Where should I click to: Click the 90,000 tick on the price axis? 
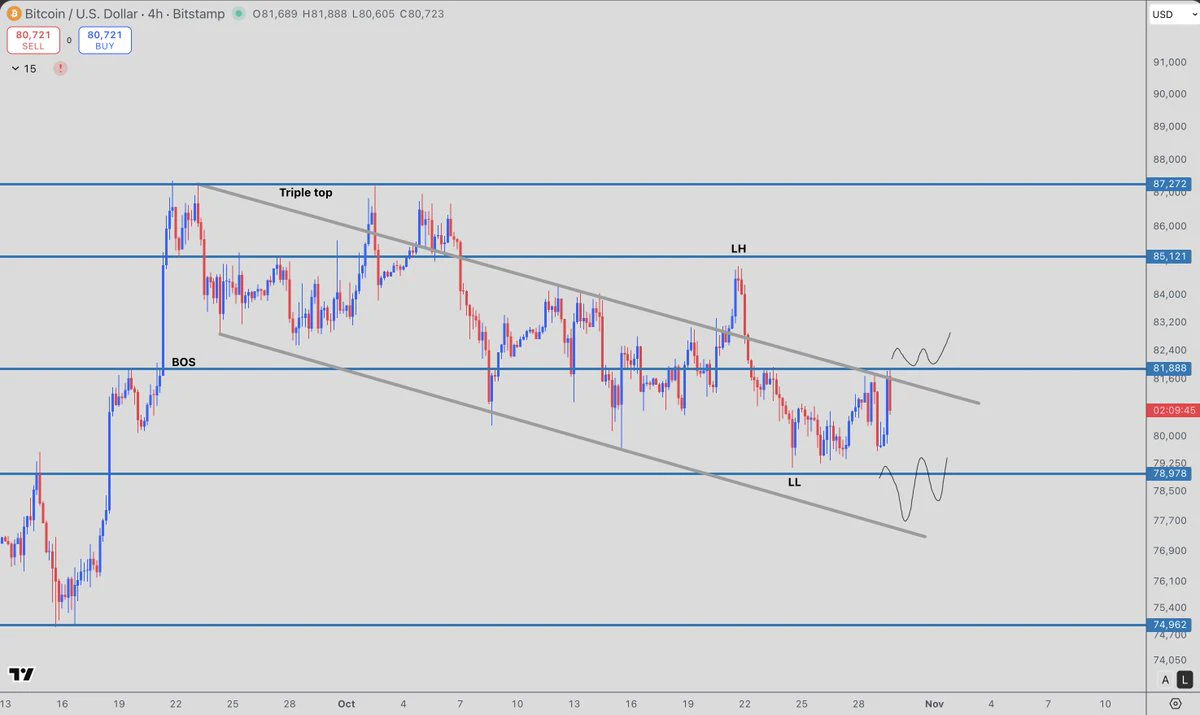point(1170,95)
